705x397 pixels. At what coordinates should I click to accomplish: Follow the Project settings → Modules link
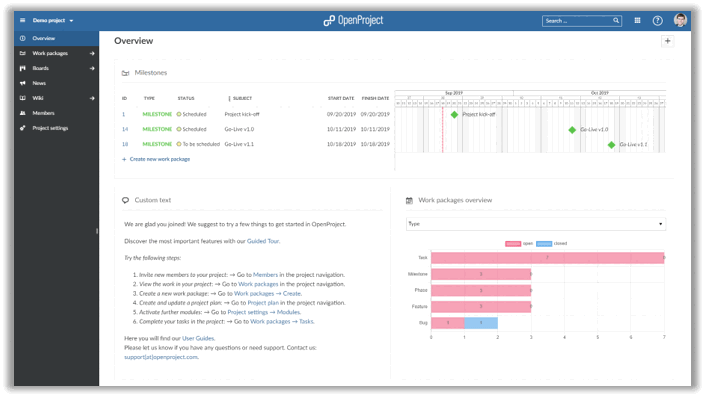(x=264, y=312)
